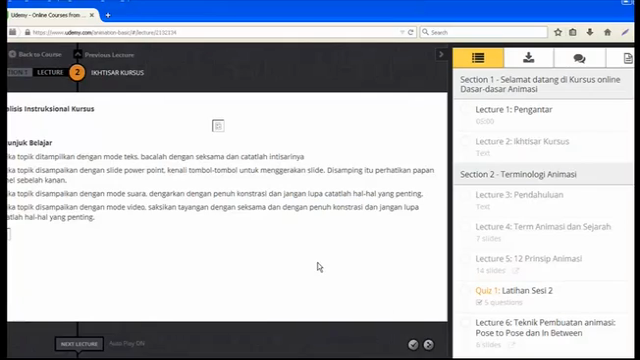640x360 pixels.
Task: Toggle completion circle for Lecture 3
Action: (465, 195)
